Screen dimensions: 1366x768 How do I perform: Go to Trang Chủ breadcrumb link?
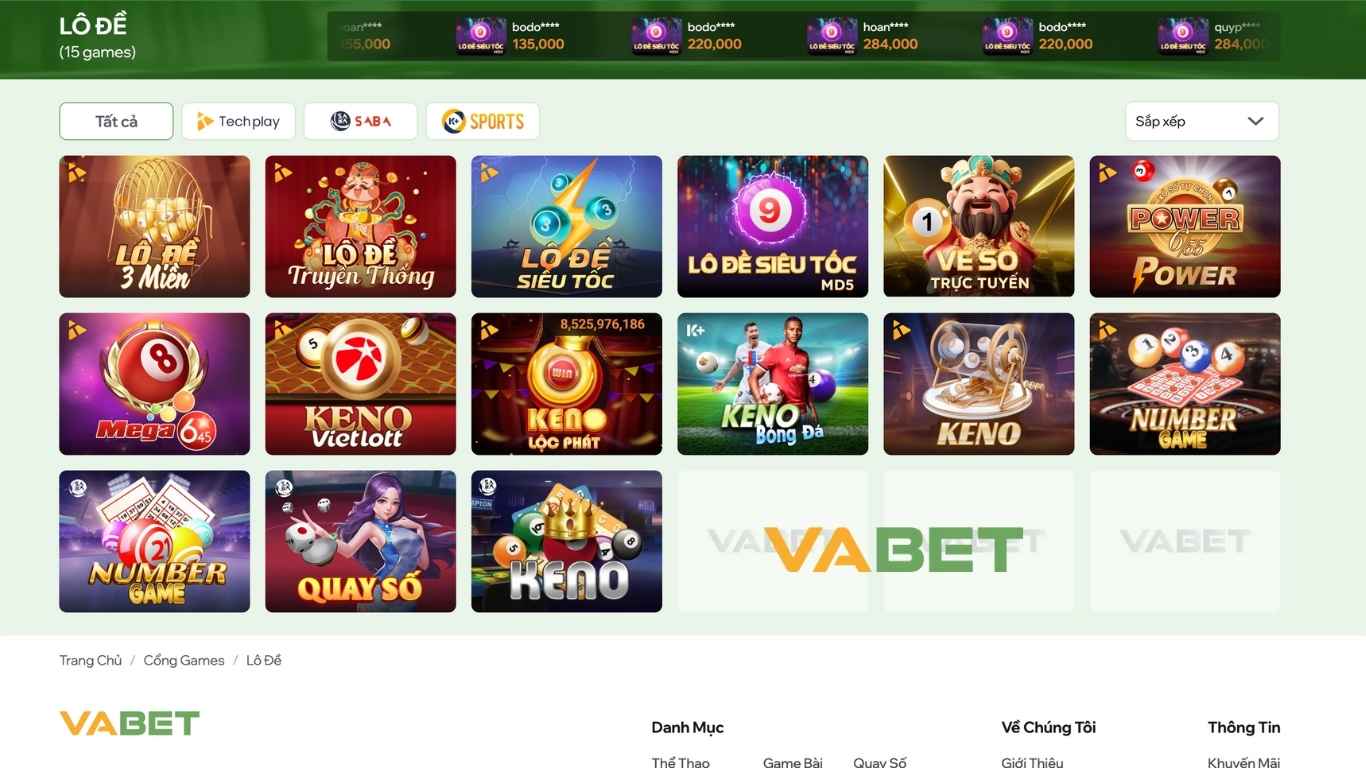[90, 660]
